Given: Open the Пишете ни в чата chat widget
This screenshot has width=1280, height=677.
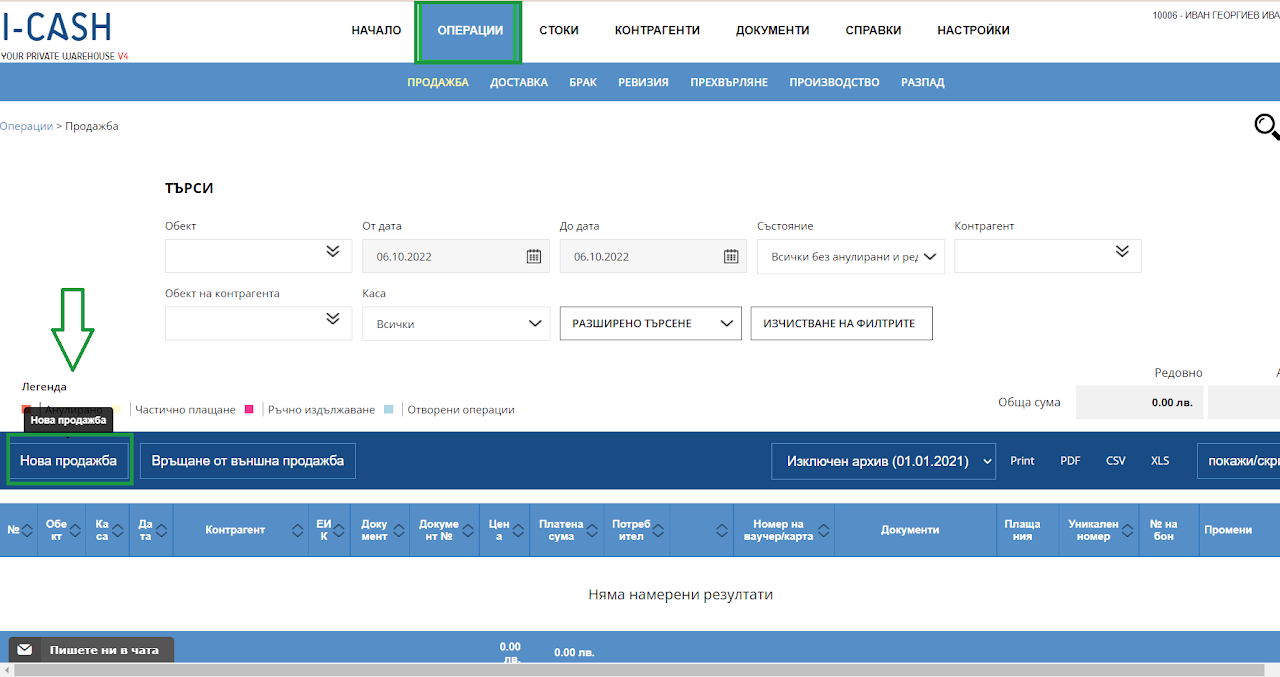Looking at the screenshot, I should 91,650.
